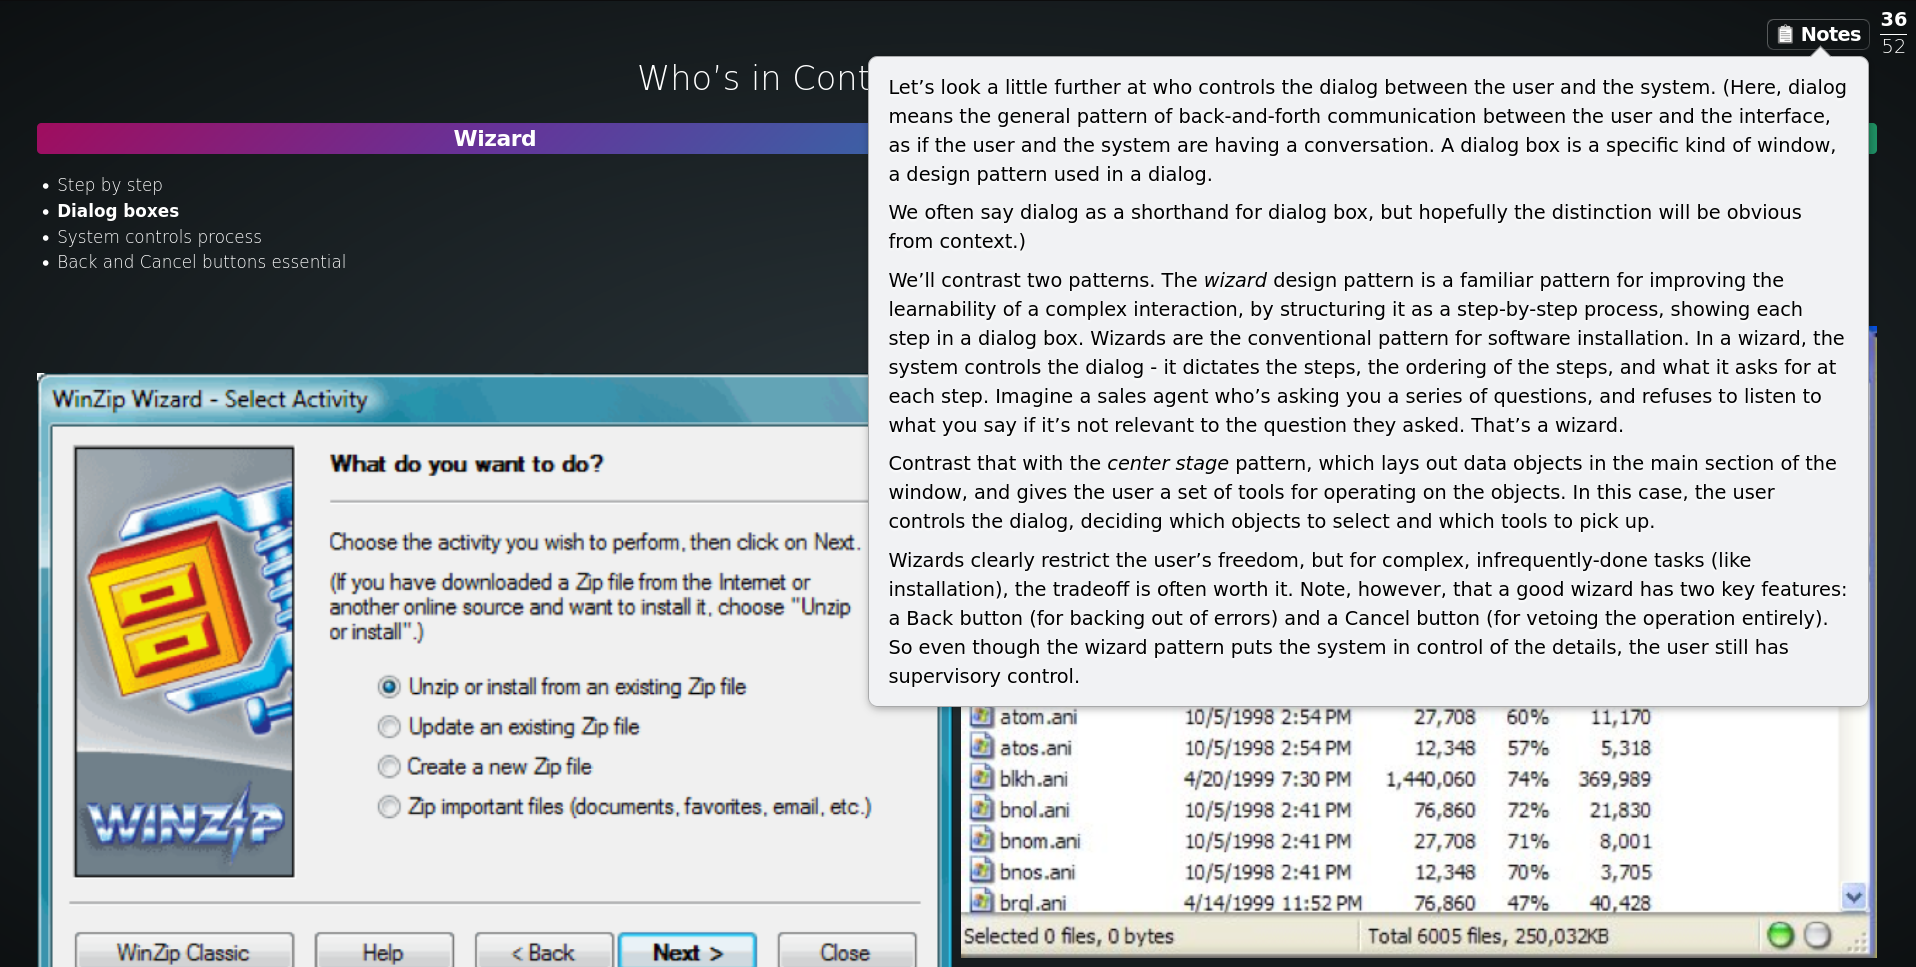Select the brql.ani file name
1916x967 pixels.
click(x=1032, y=903)
